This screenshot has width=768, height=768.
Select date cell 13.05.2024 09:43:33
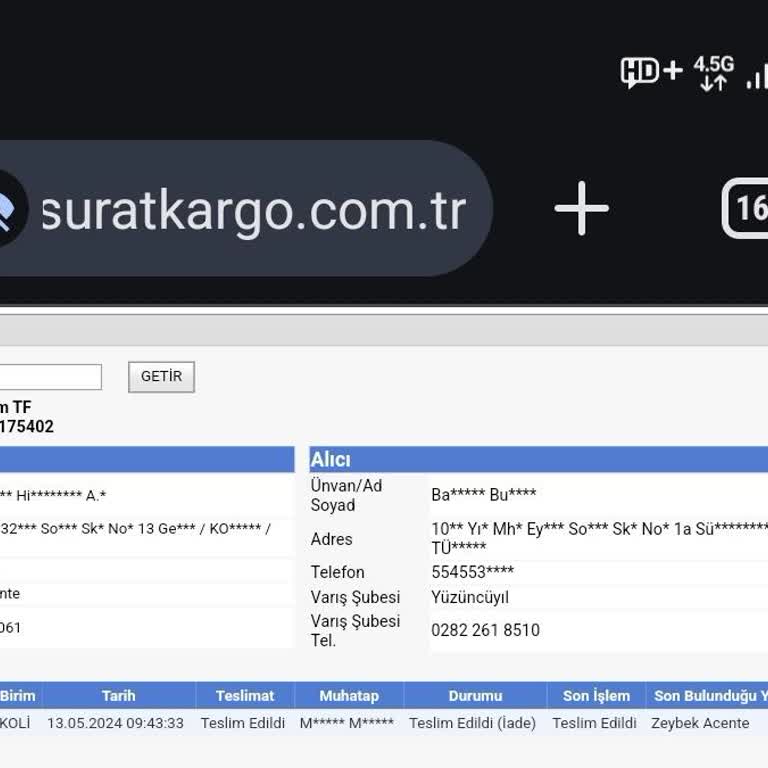116,723
